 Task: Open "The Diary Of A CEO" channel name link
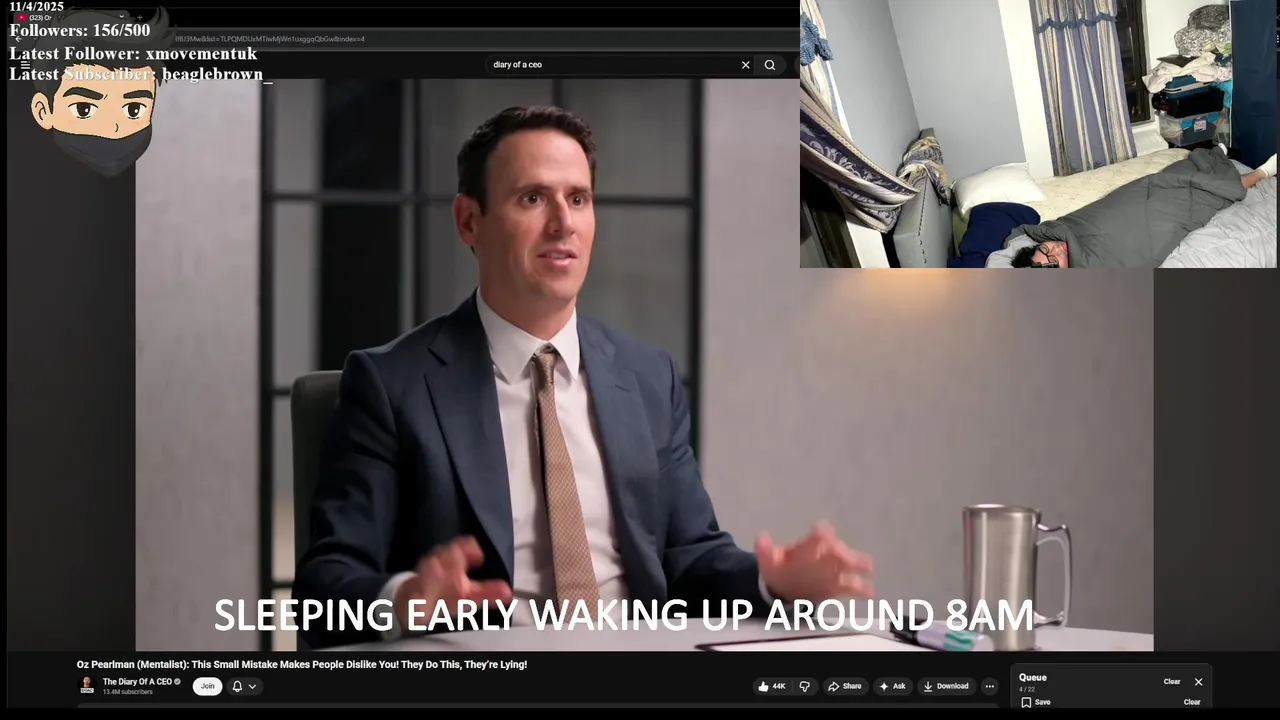point(138,682)
